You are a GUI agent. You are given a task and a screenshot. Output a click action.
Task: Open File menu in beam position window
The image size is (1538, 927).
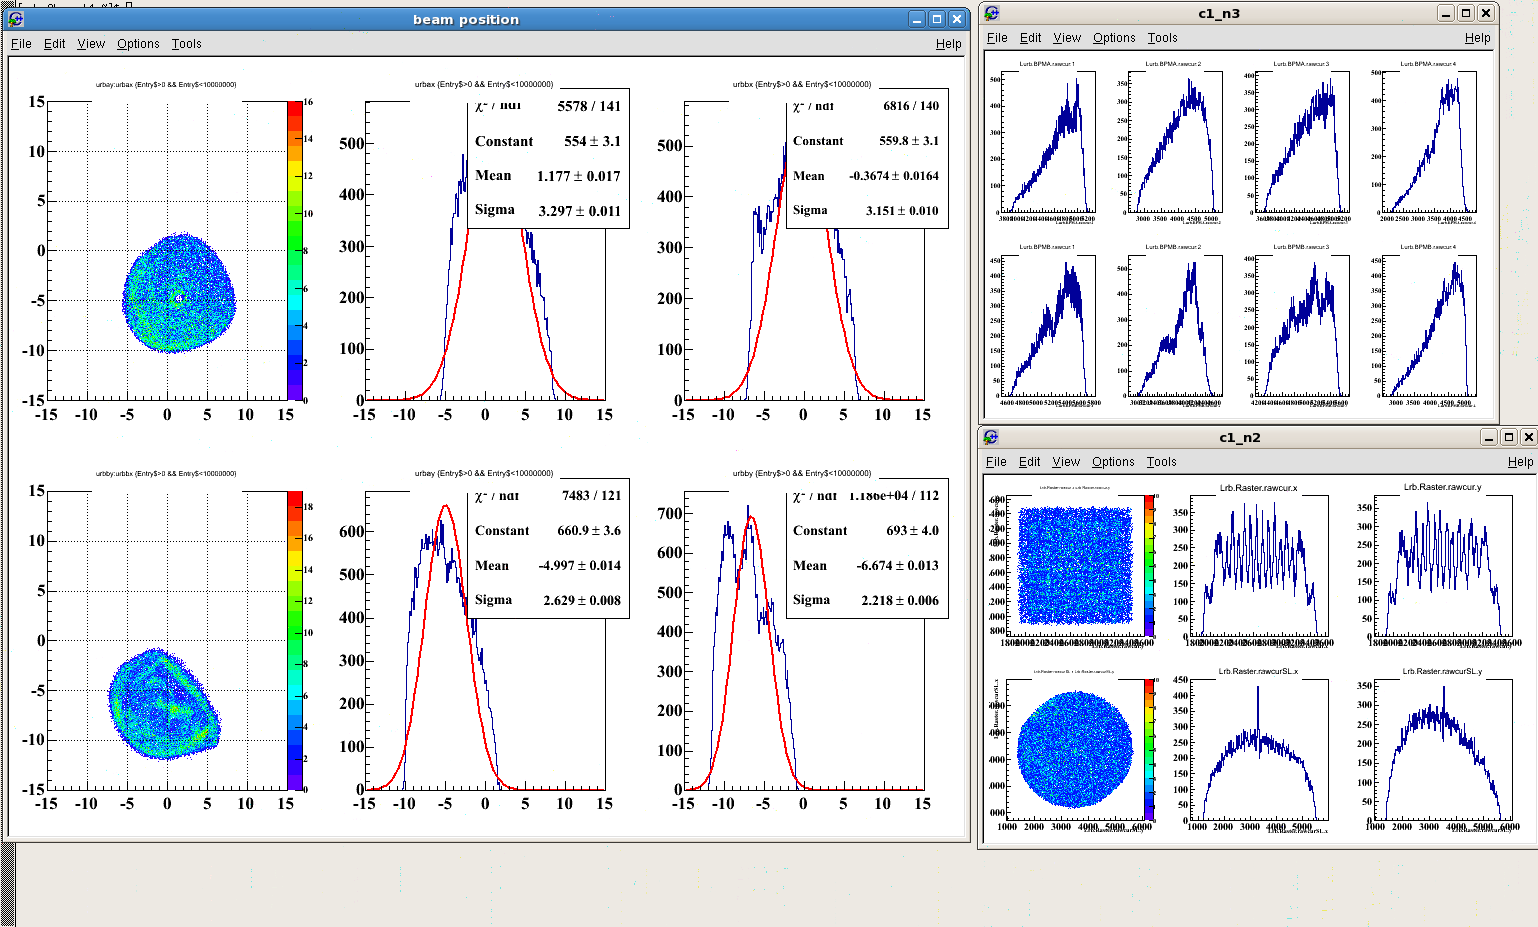(21, 44)
